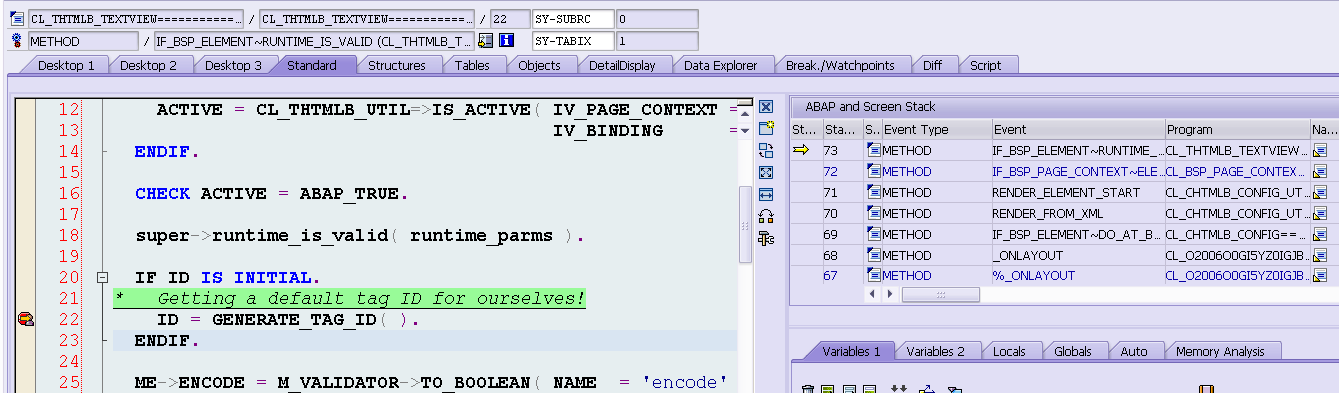Click the navigate icon in stack row 73
Screen dimensions: 1339x393
1320,150
